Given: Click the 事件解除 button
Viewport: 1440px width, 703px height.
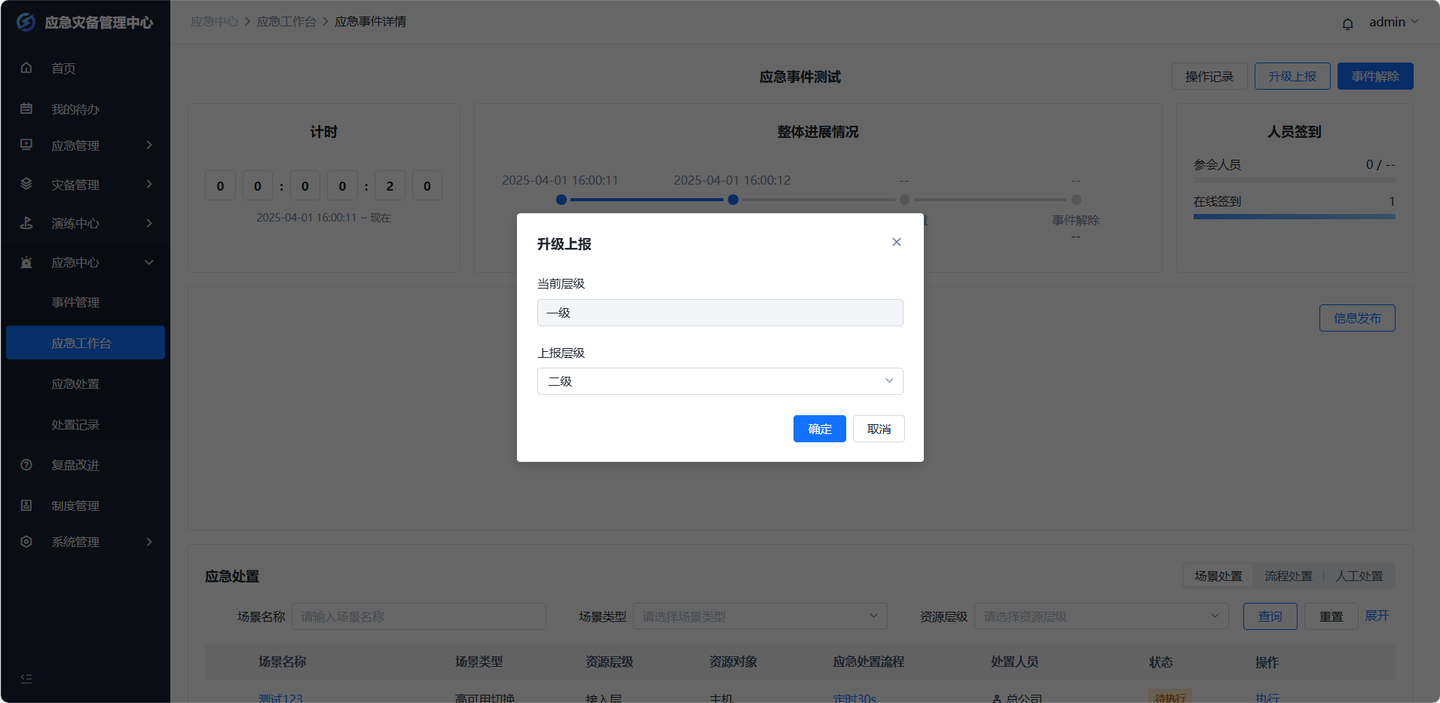Looking at the screenshot, I should click(x=1375, y=76).
